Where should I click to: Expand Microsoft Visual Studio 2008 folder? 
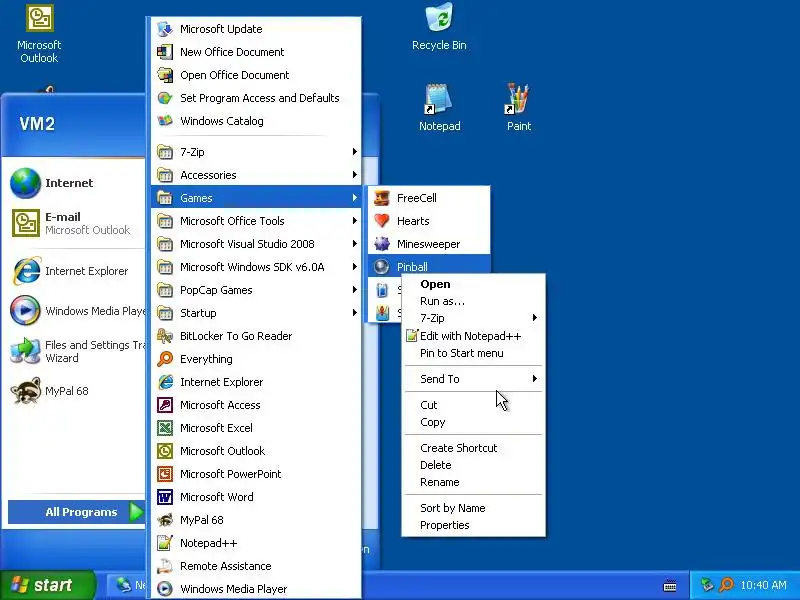[256, 244]
